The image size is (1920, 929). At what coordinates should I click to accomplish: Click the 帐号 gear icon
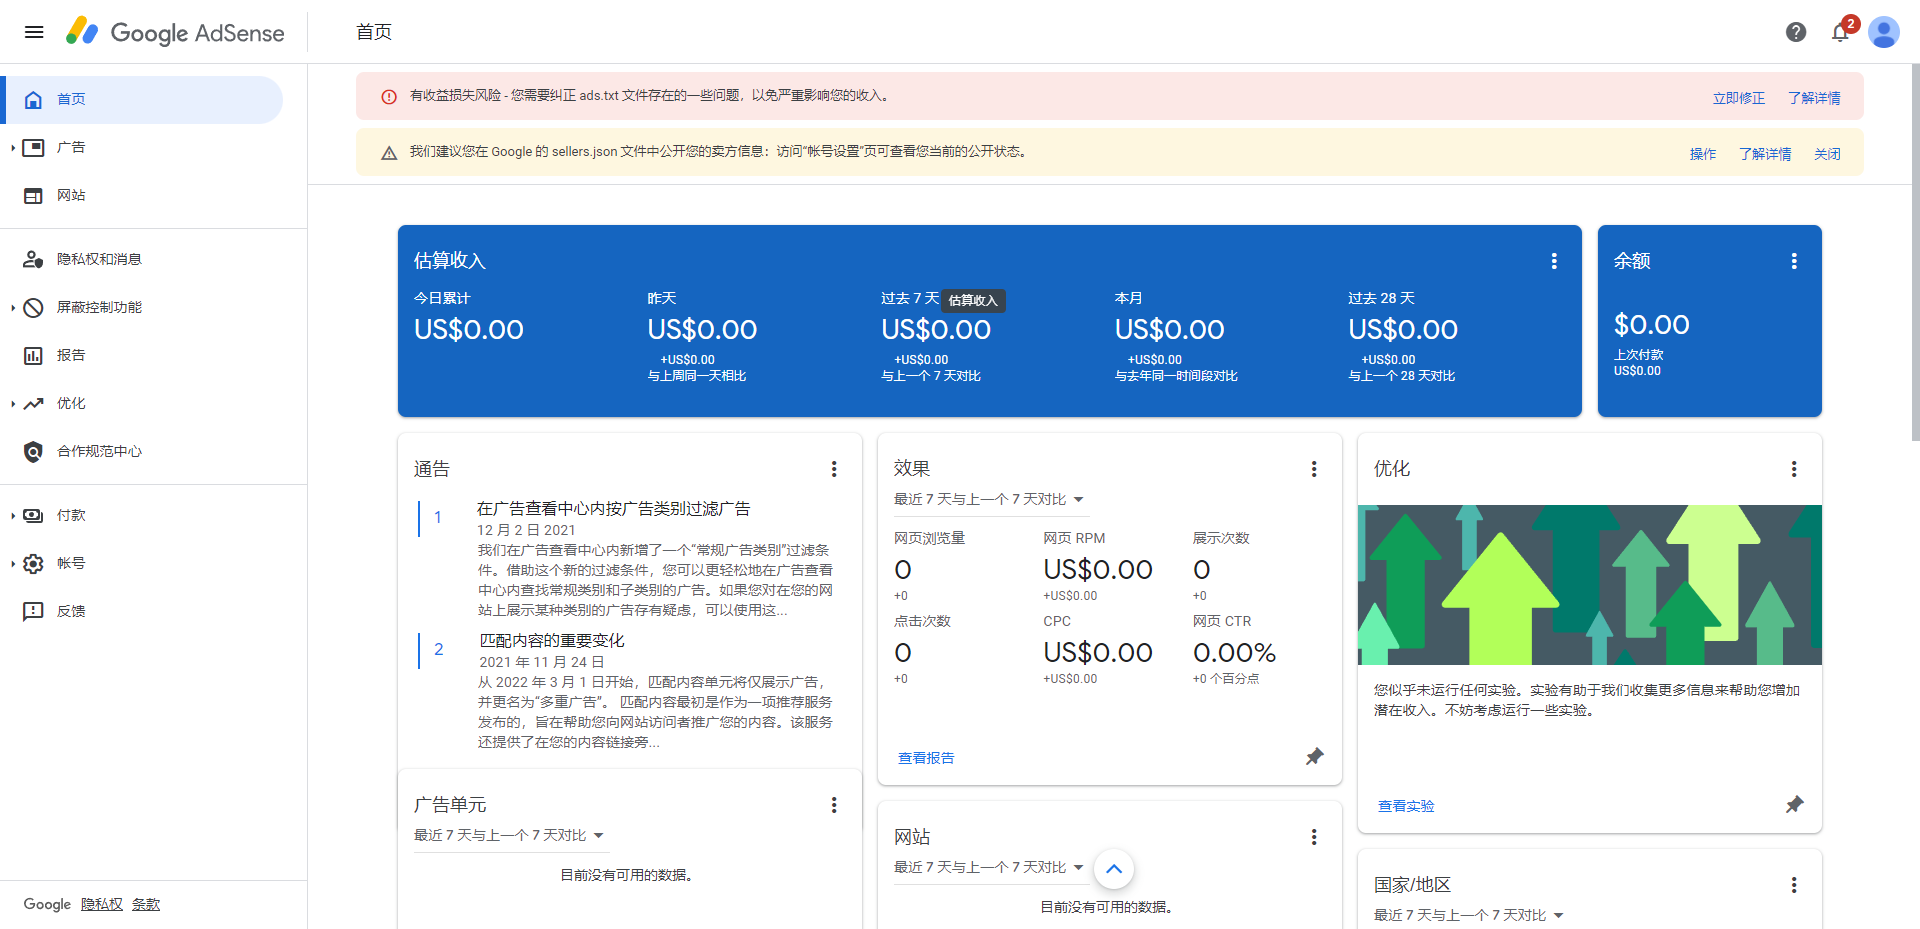[x=33, y=563]
